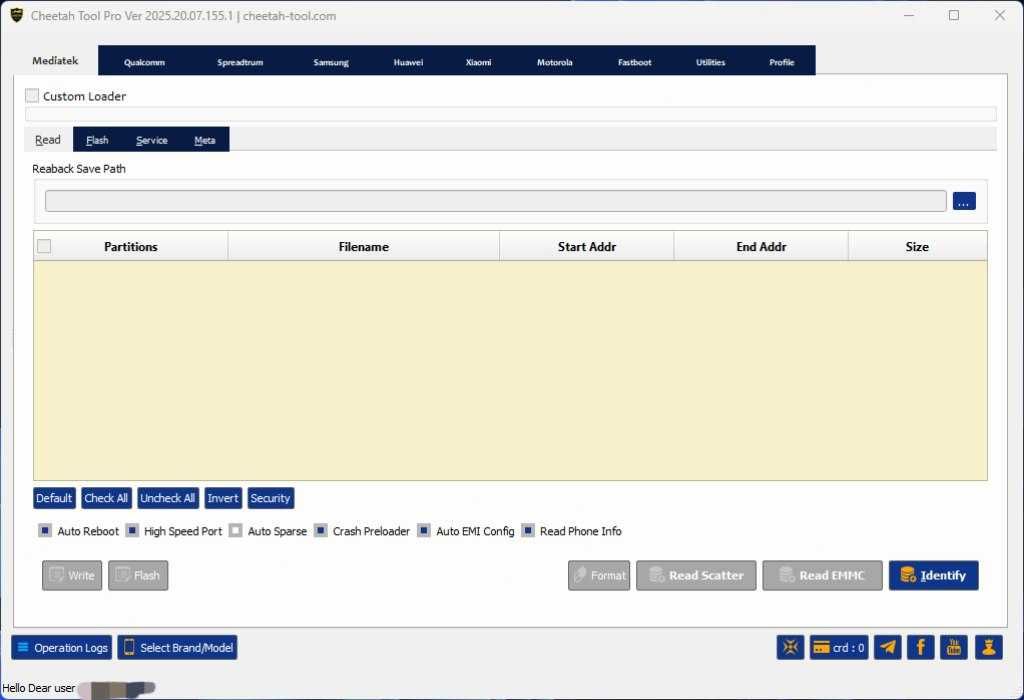Viewport: 1024px width, 700px height.
Task: Switch to the Fastboot tab
Action: [x=634, y=62]
